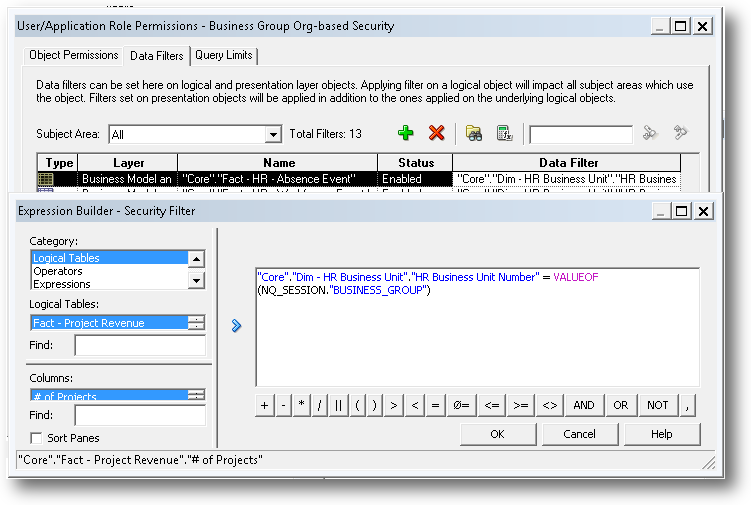This screenshot has width=751, height=505.
Task: Close the Expression Builder window
Action: coord(703,211)
